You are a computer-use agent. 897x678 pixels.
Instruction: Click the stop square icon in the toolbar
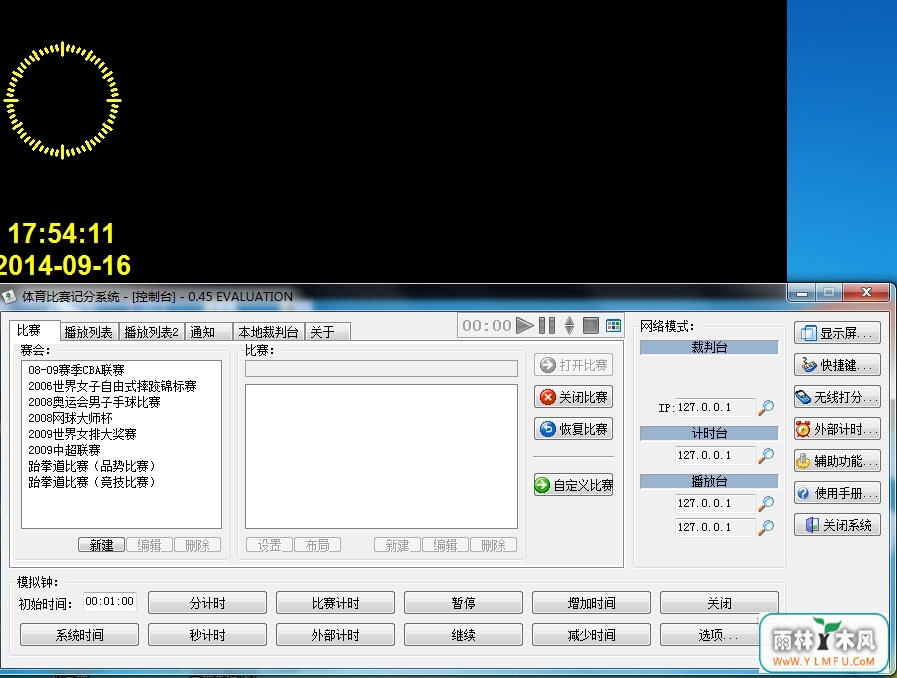pos(591,326)
